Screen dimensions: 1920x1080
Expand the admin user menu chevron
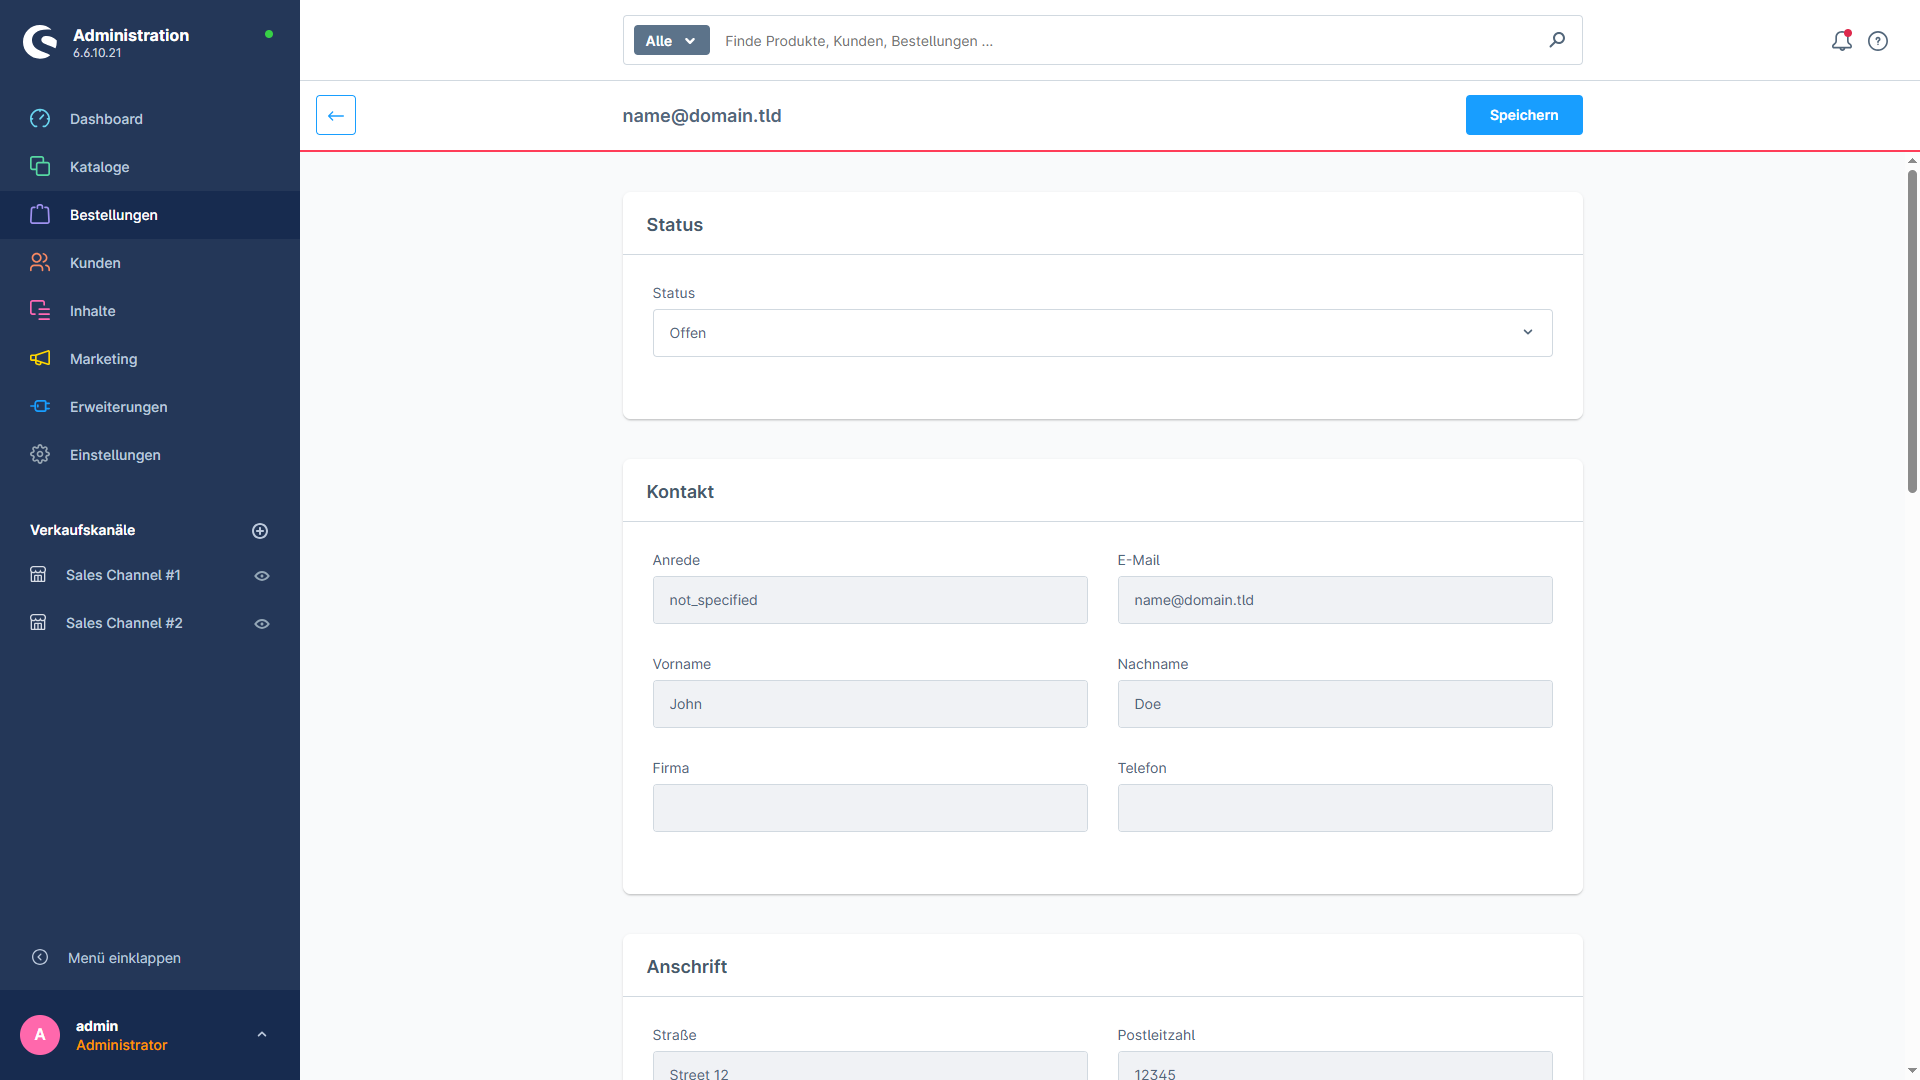click(x=262, y=1035)
